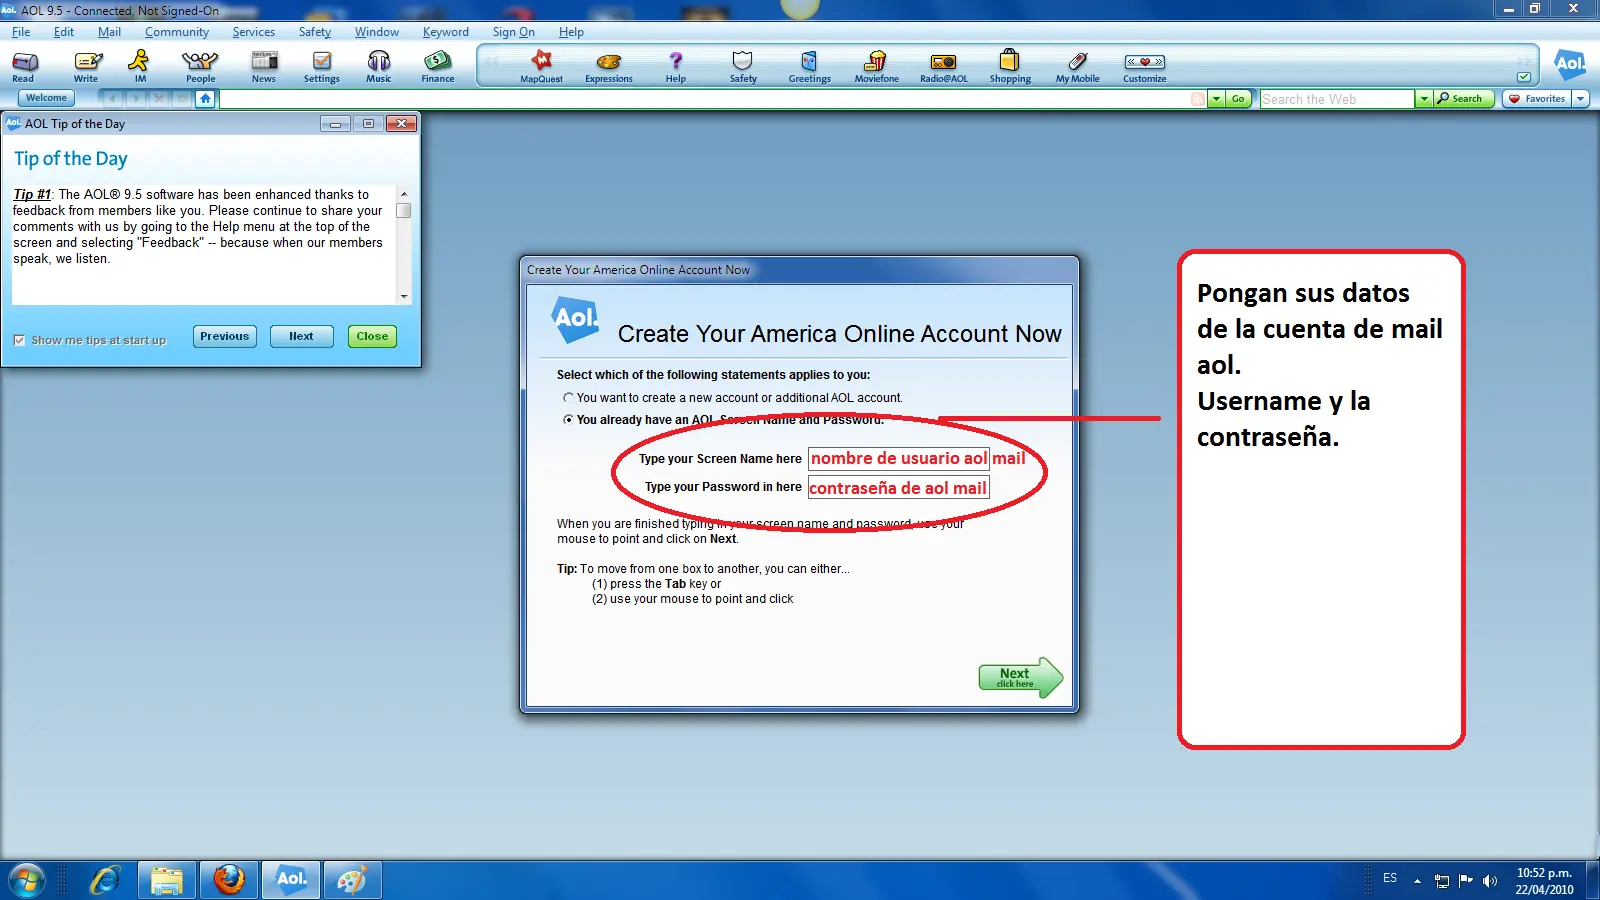Open the Edit menu
Viewport: 1600px width, 900px height.
(x=64, y=32)
